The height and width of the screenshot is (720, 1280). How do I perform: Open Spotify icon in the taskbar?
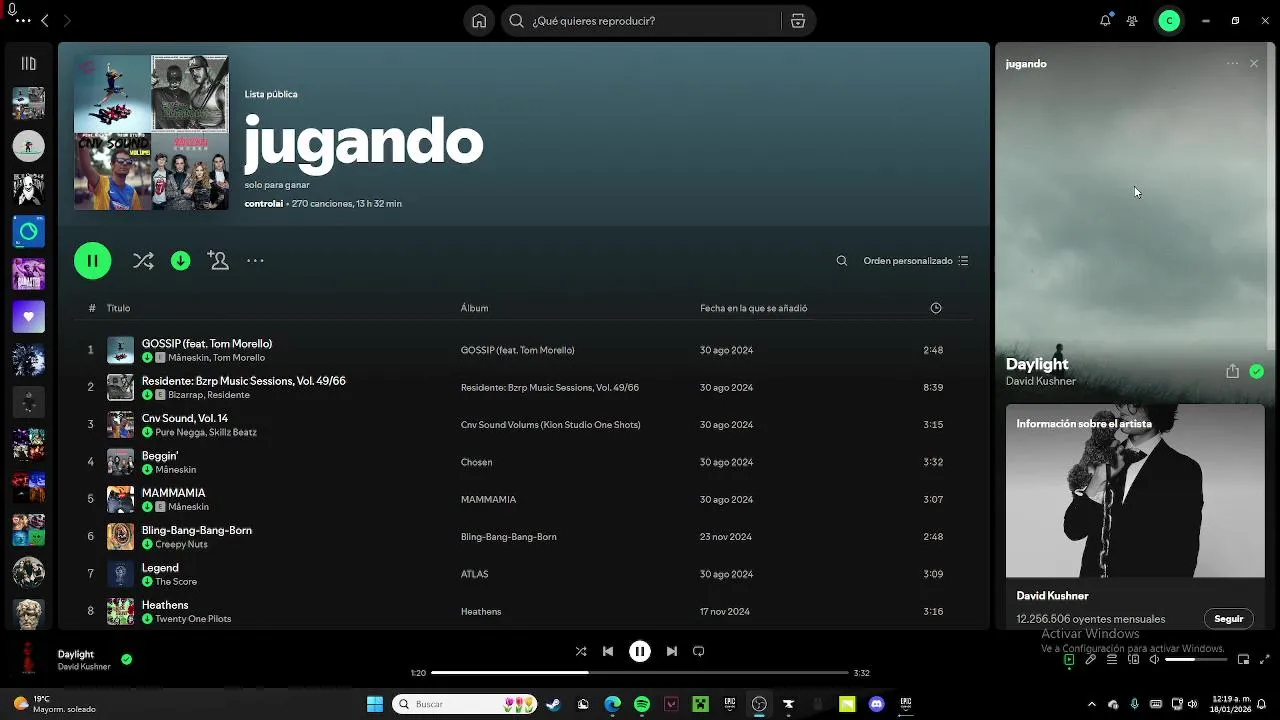642,704
